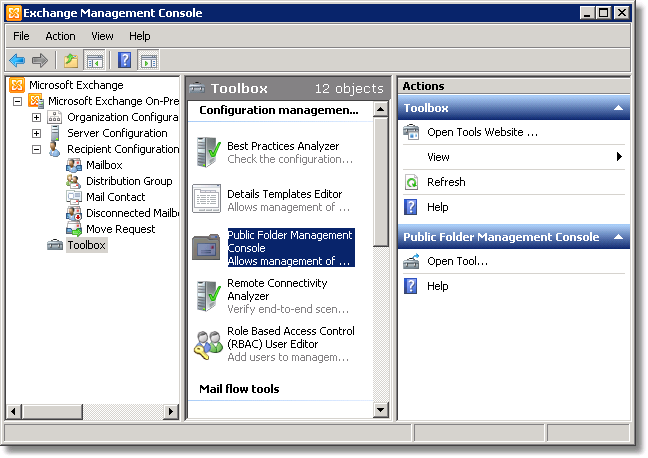The height and width of the screenshot is (458, 648).
Task: Click the Toolbox tree node icon
Action: pyautogui.click(x=55, y=245)
